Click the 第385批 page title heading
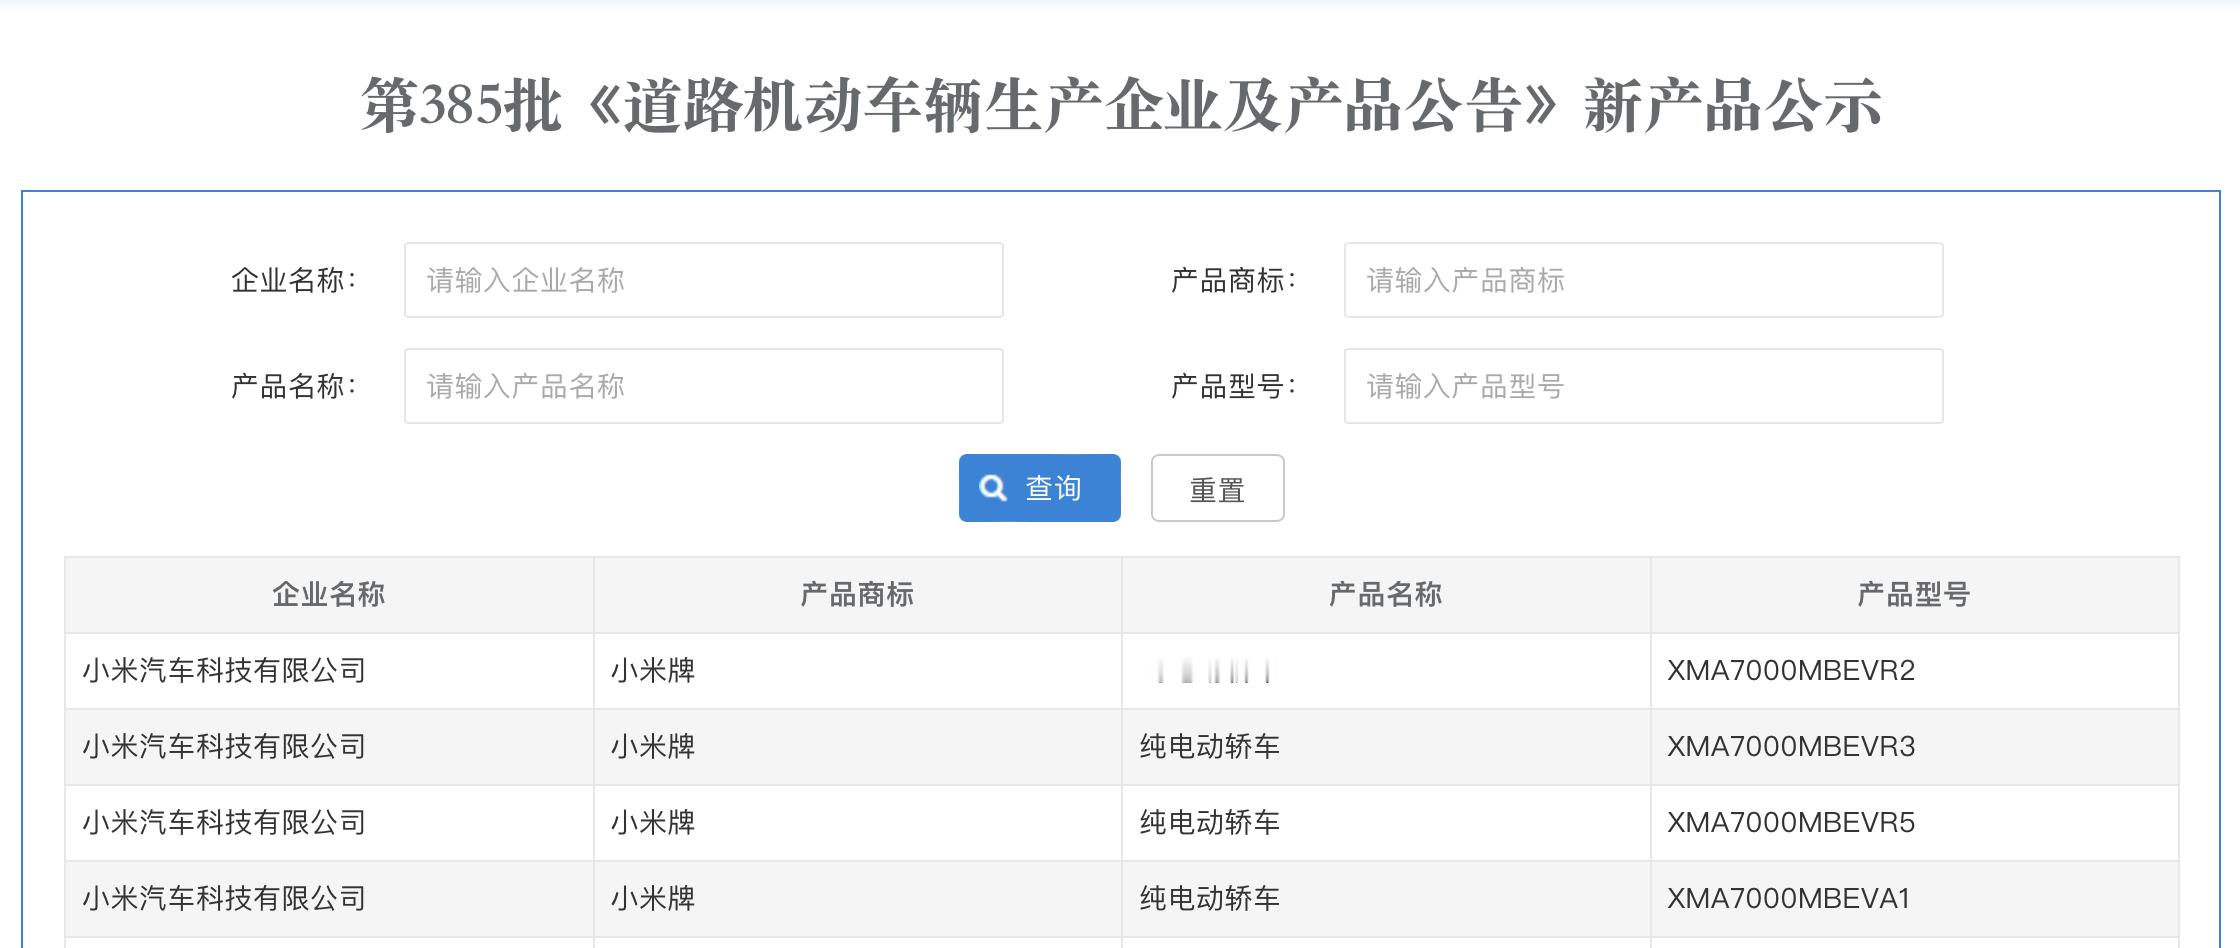This screenshot has height=948, width=2240. pos(1121,105)
